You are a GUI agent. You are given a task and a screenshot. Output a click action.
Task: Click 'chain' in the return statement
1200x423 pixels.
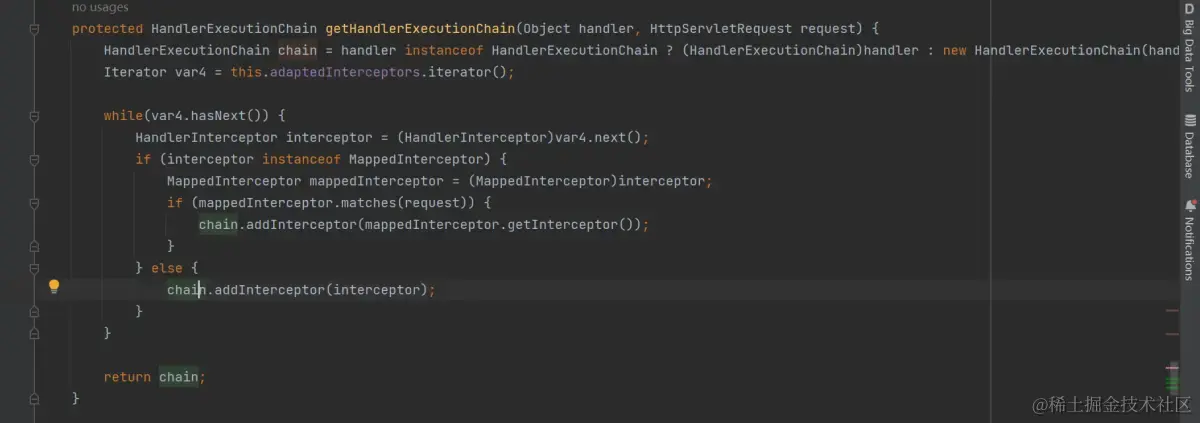pyautogui.click(x=179, y=377)
